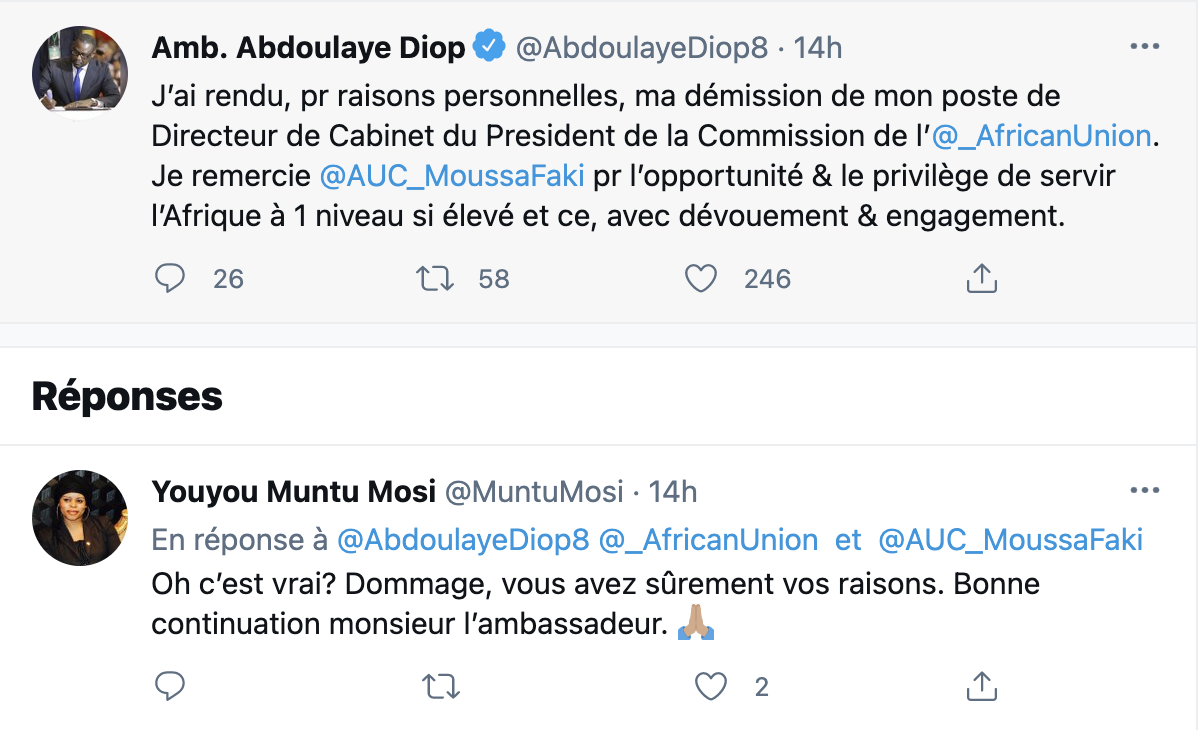1204x730 pixels.
Task: Share Youyou Muntu Mosi's reply
Action: click(981, 687)
